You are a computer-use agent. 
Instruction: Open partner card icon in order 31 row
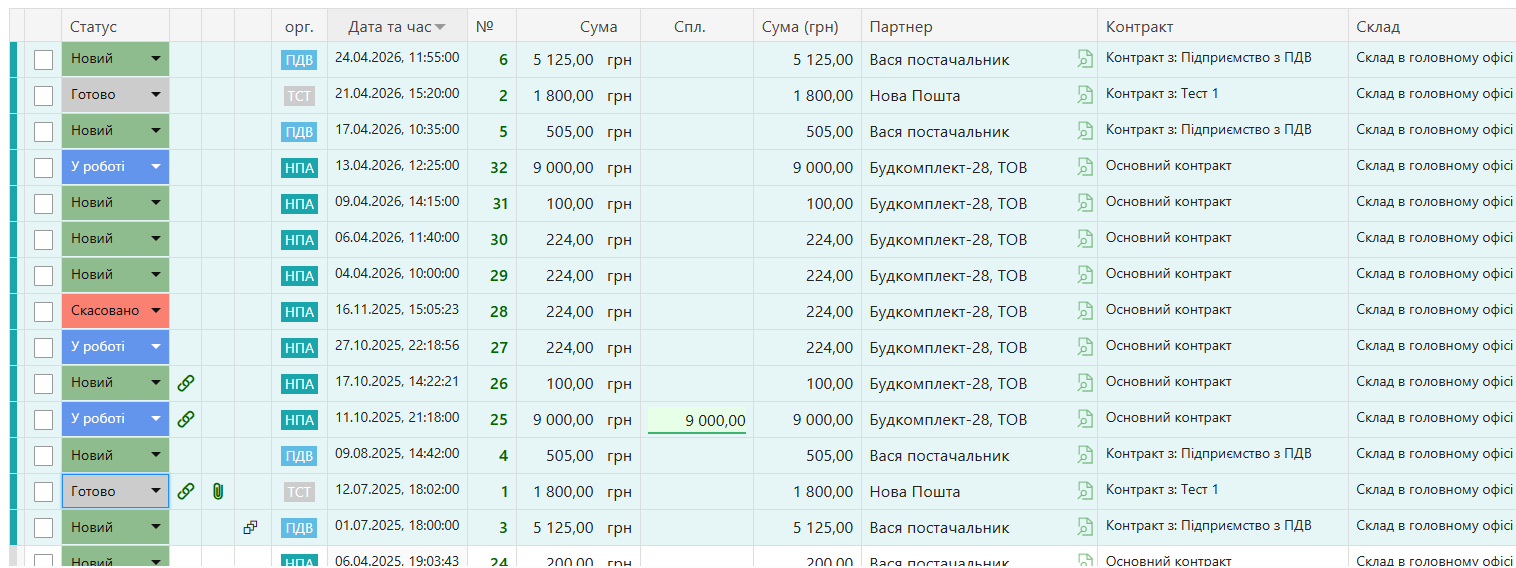click(x=1085, y=203)
